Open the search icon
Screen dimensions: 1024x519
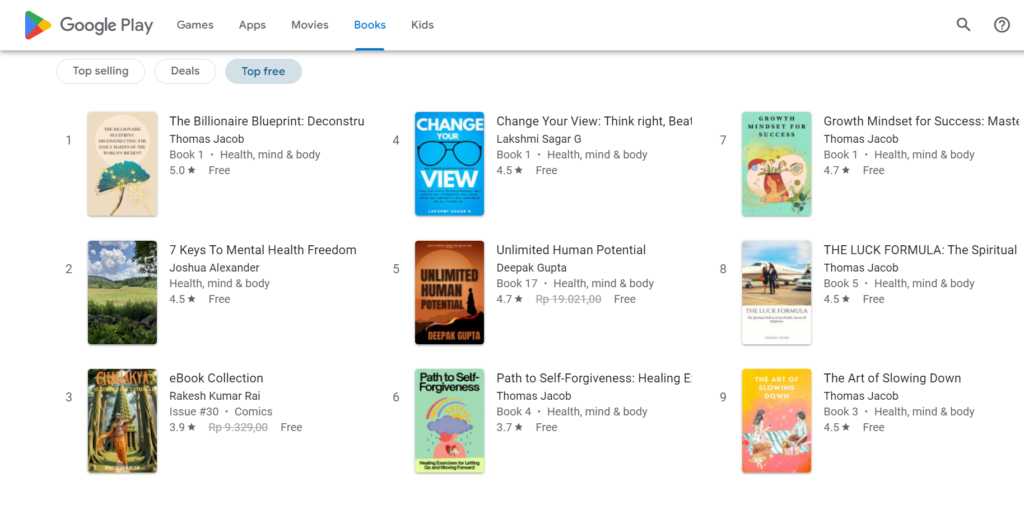click(x=963, y=25)
